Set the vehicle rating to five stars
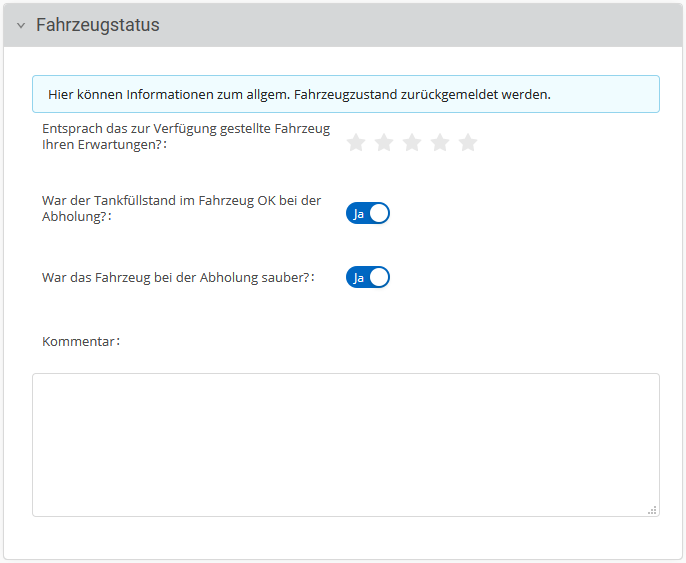 click(x=468, y=143)
